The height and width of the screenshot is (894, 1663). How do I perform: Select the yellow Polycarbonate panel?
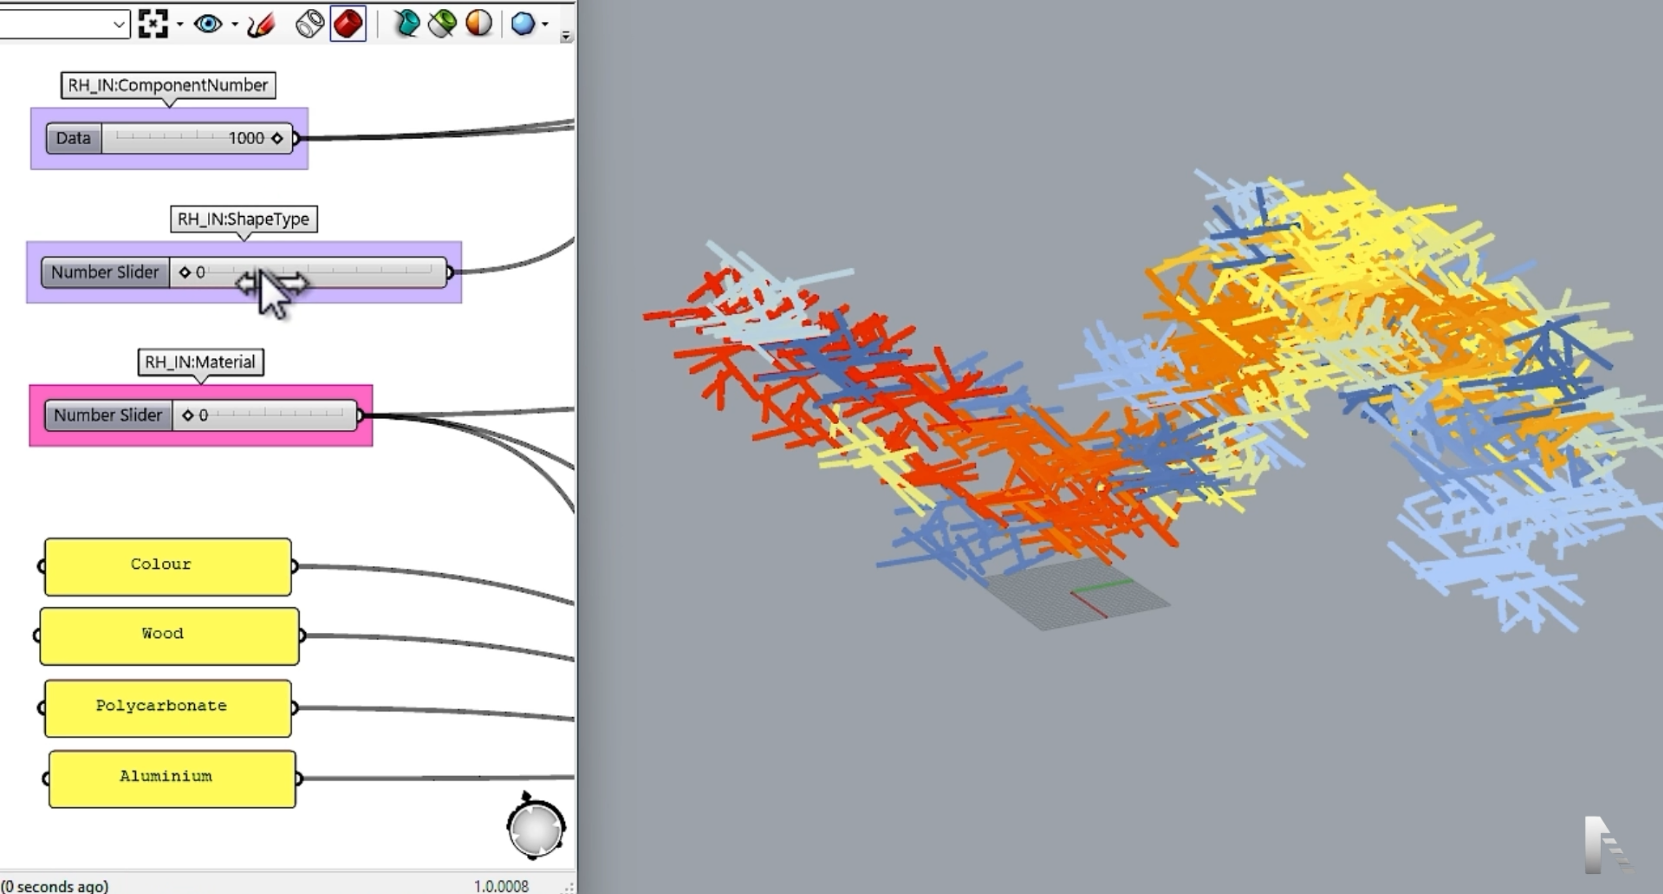pyautogui.click(x=168, y=708)
